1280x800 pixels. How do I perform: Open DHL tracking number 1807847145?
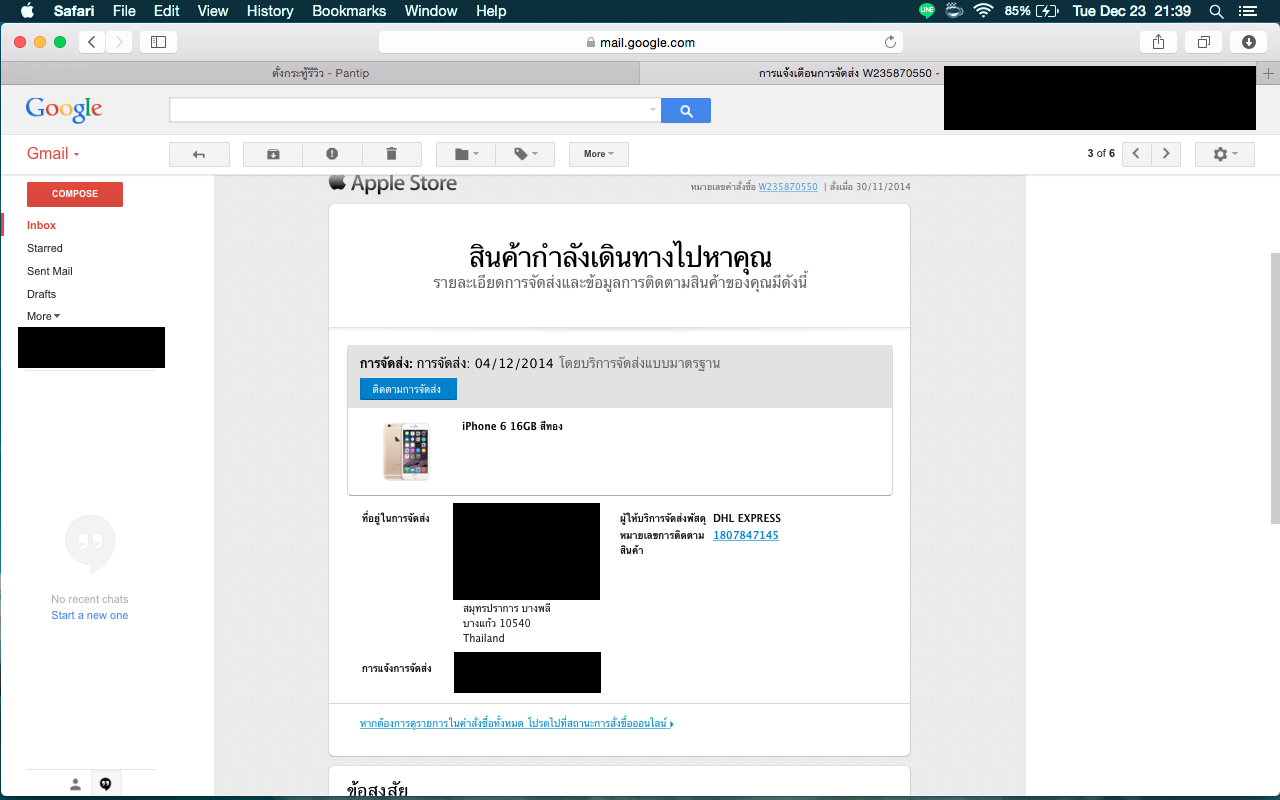point(746,536)
